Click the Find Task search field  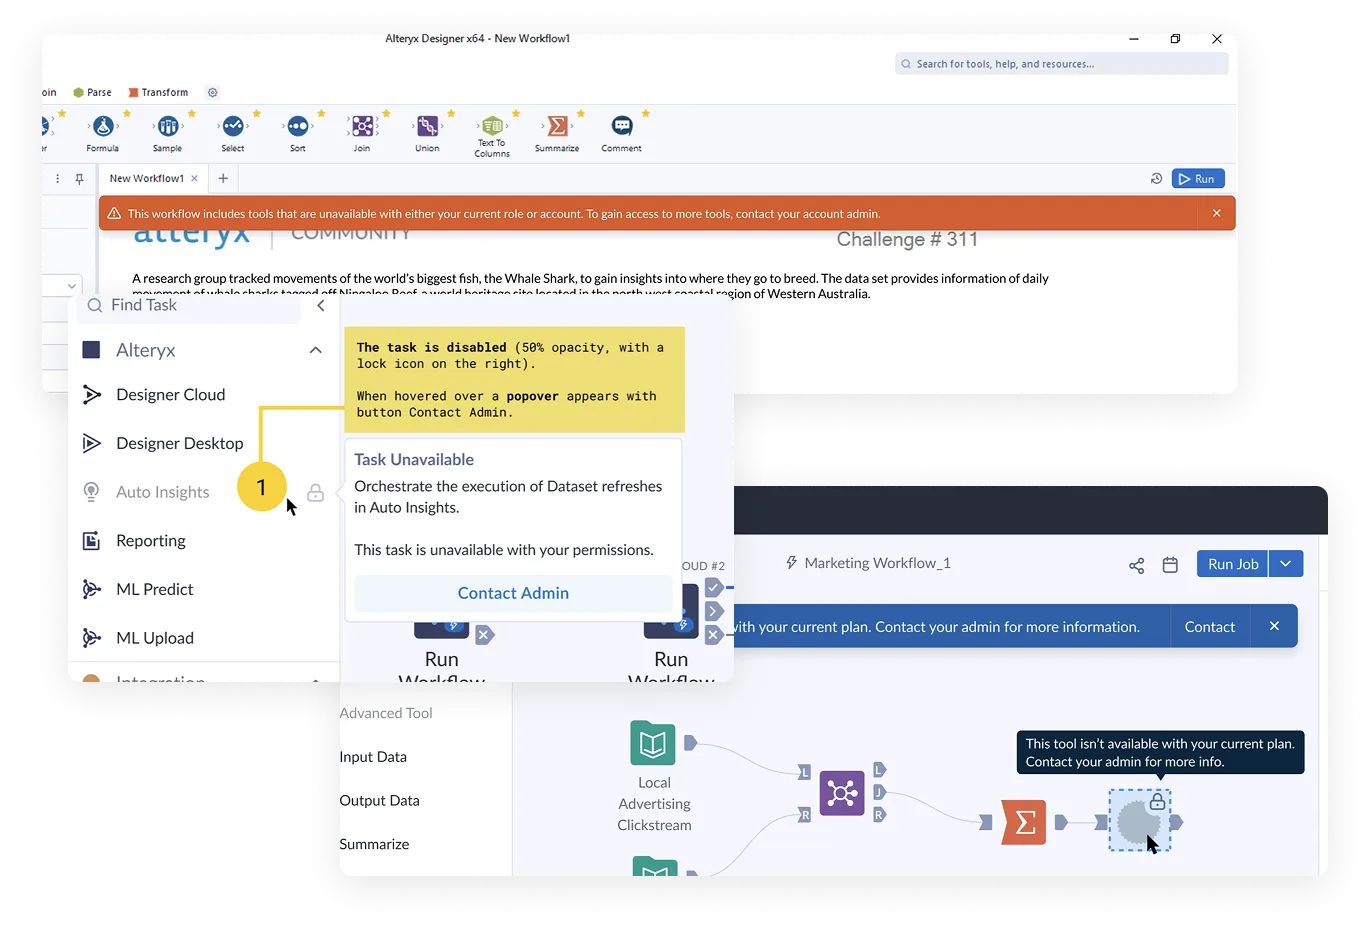[190, 306]
